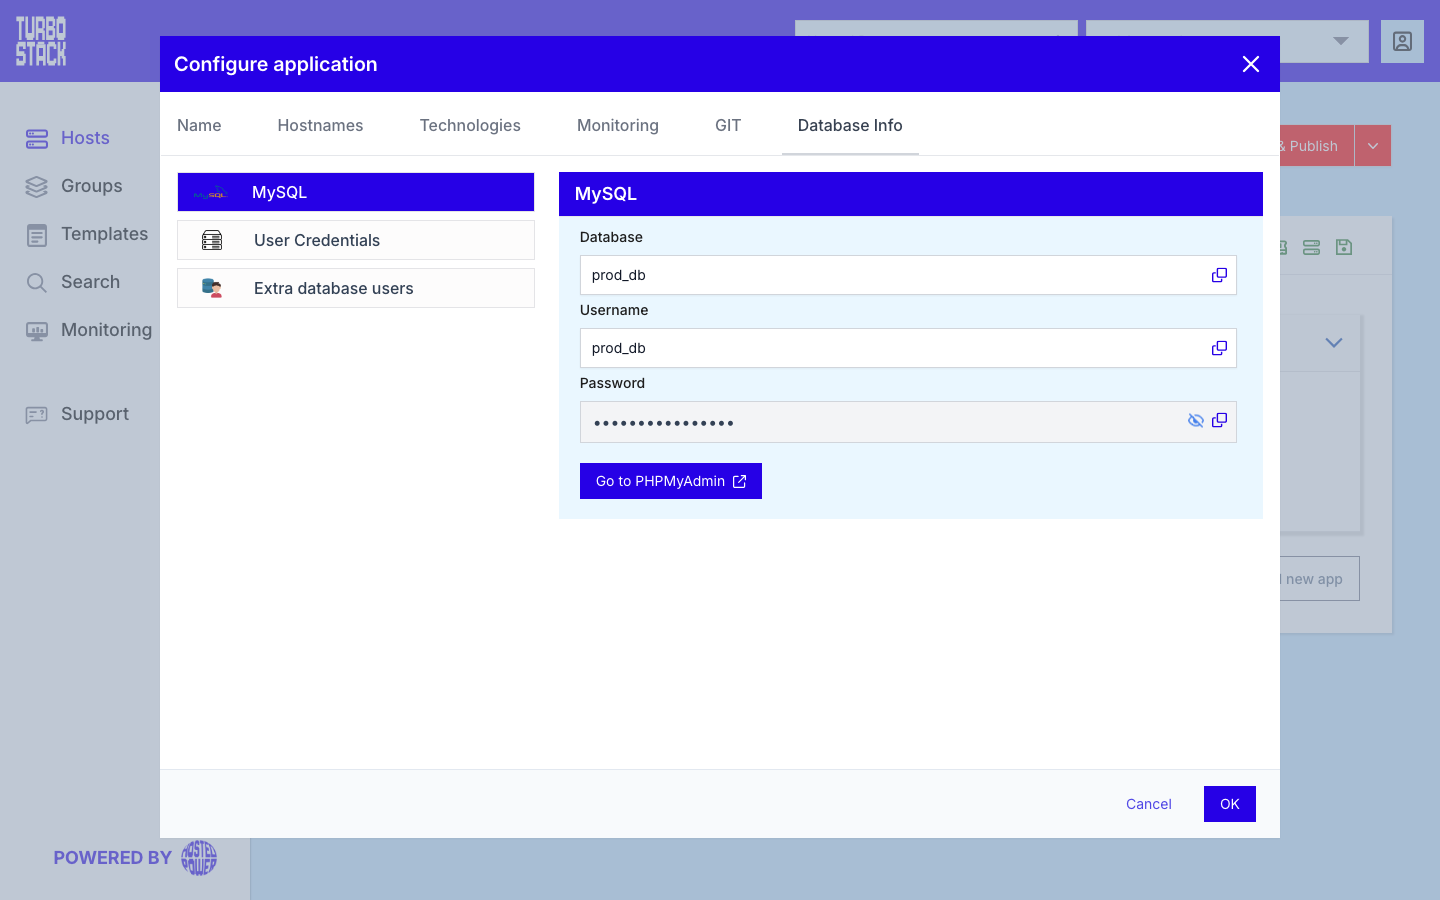
Task: Open Monitoring from the sidebar
Action: click(106, 330)
